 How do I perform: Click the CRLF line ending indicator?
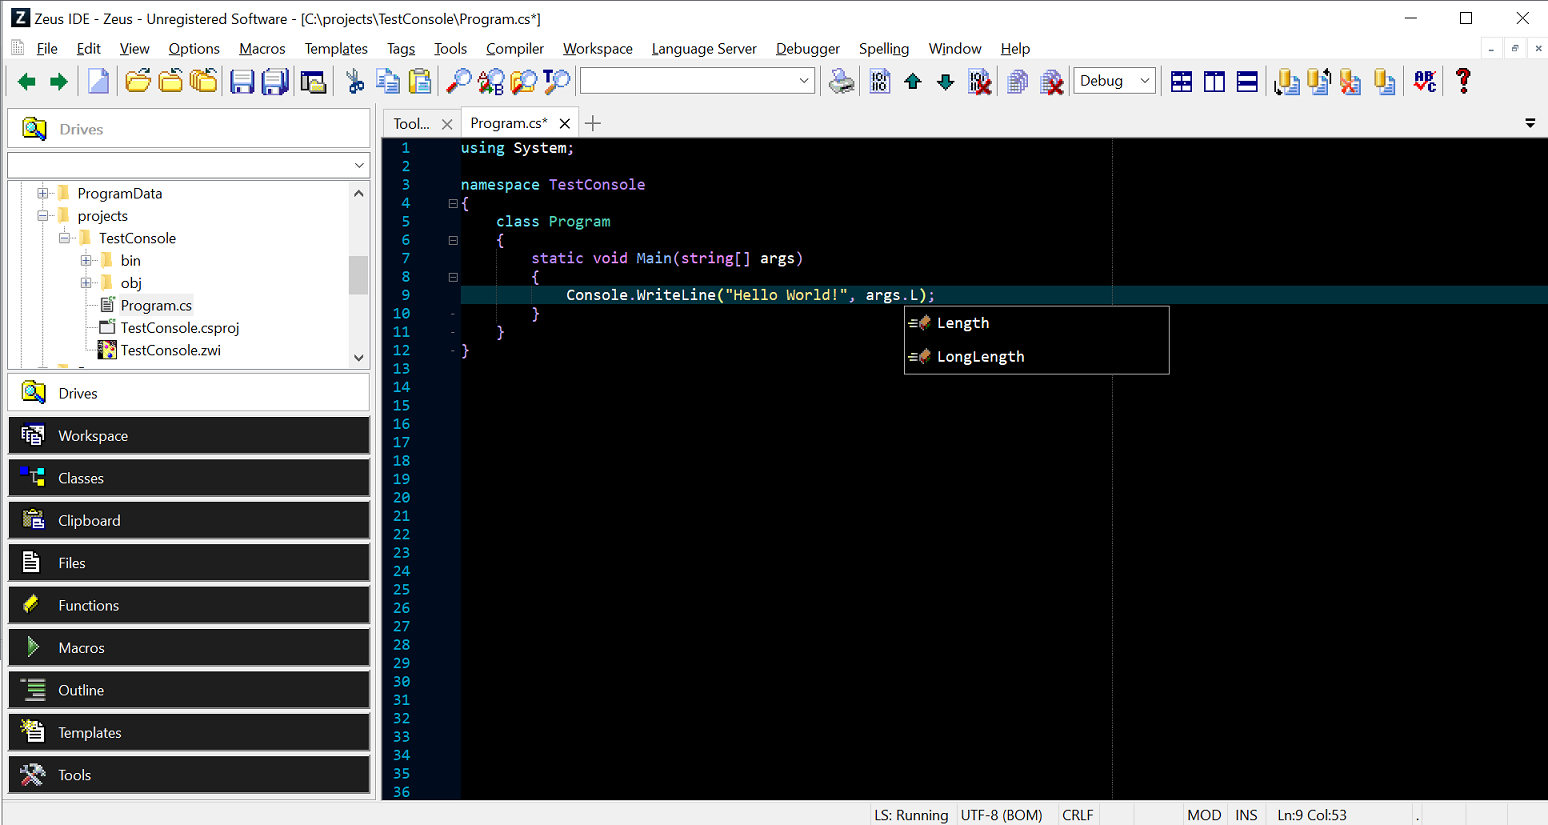(x=1078, y=815)
